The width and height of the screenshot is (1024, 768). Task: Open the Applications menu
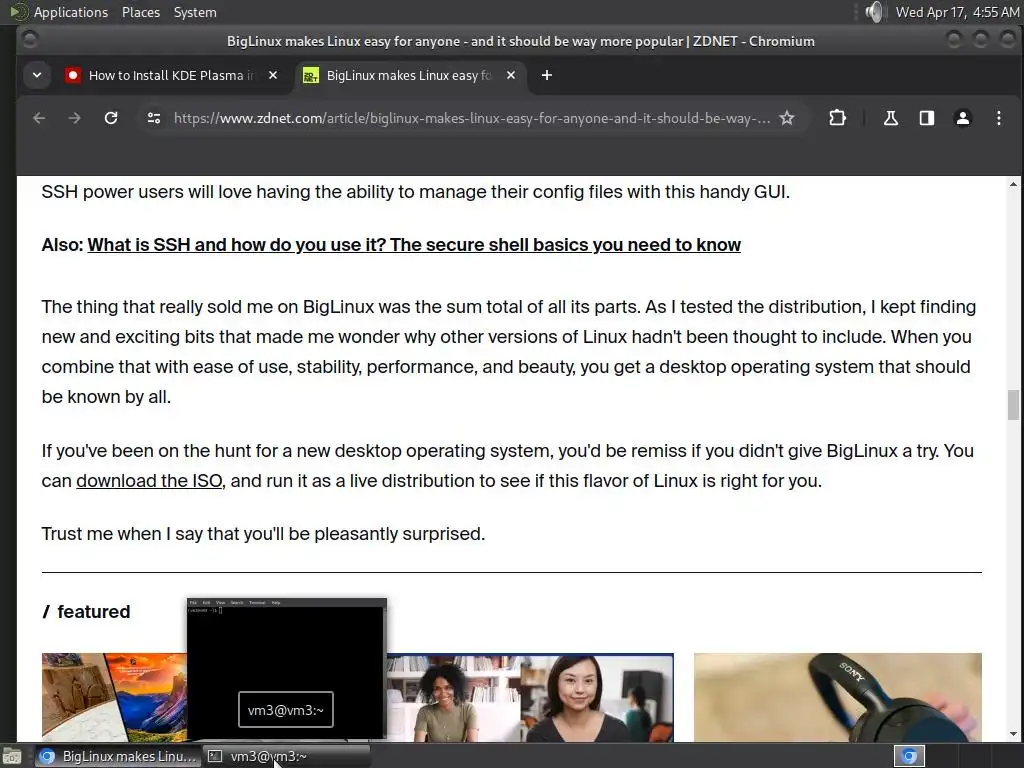pyautogui.click(x=71, y=12)
